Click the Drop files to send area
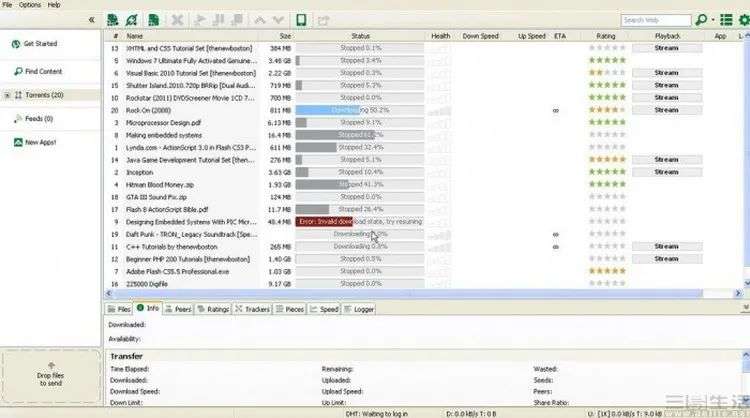The image size is (750, 418). pyautogui.click(x=51, y=375)
